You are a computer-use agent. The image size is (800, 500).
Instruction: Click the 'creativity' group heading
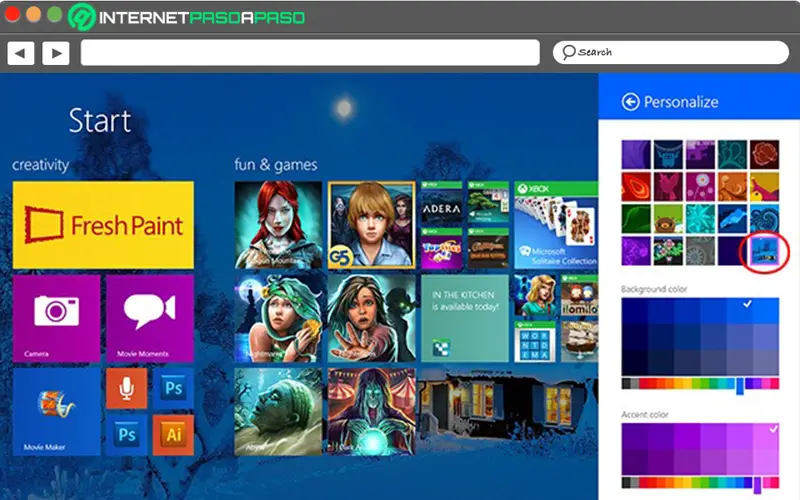[x=40, y=165]
